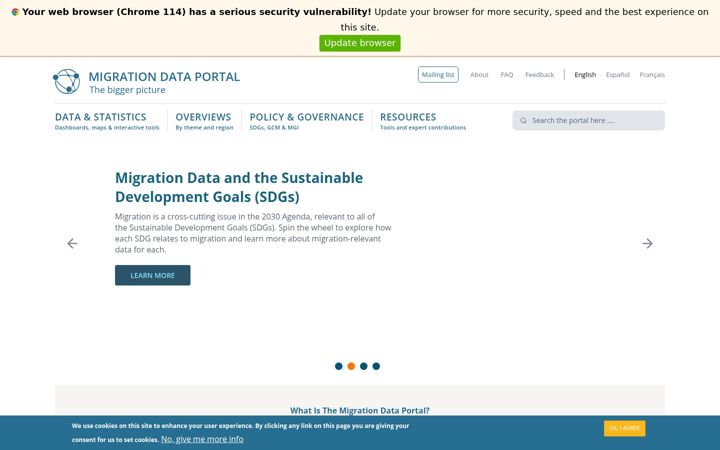Open the Policy & Governance menu
This screenshot has height=450, width=720.
click(307, 117)
